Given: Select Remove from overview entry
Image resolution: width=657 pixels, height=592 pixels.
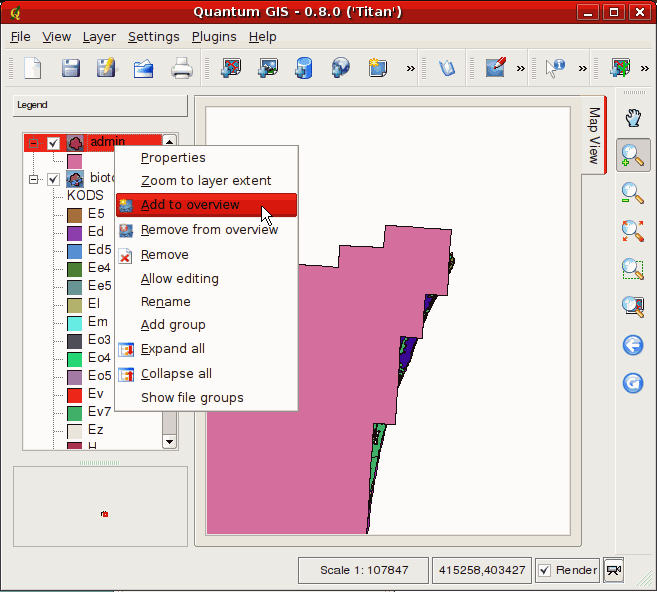Looking at the screenshot, I should (x=207, y=230).
